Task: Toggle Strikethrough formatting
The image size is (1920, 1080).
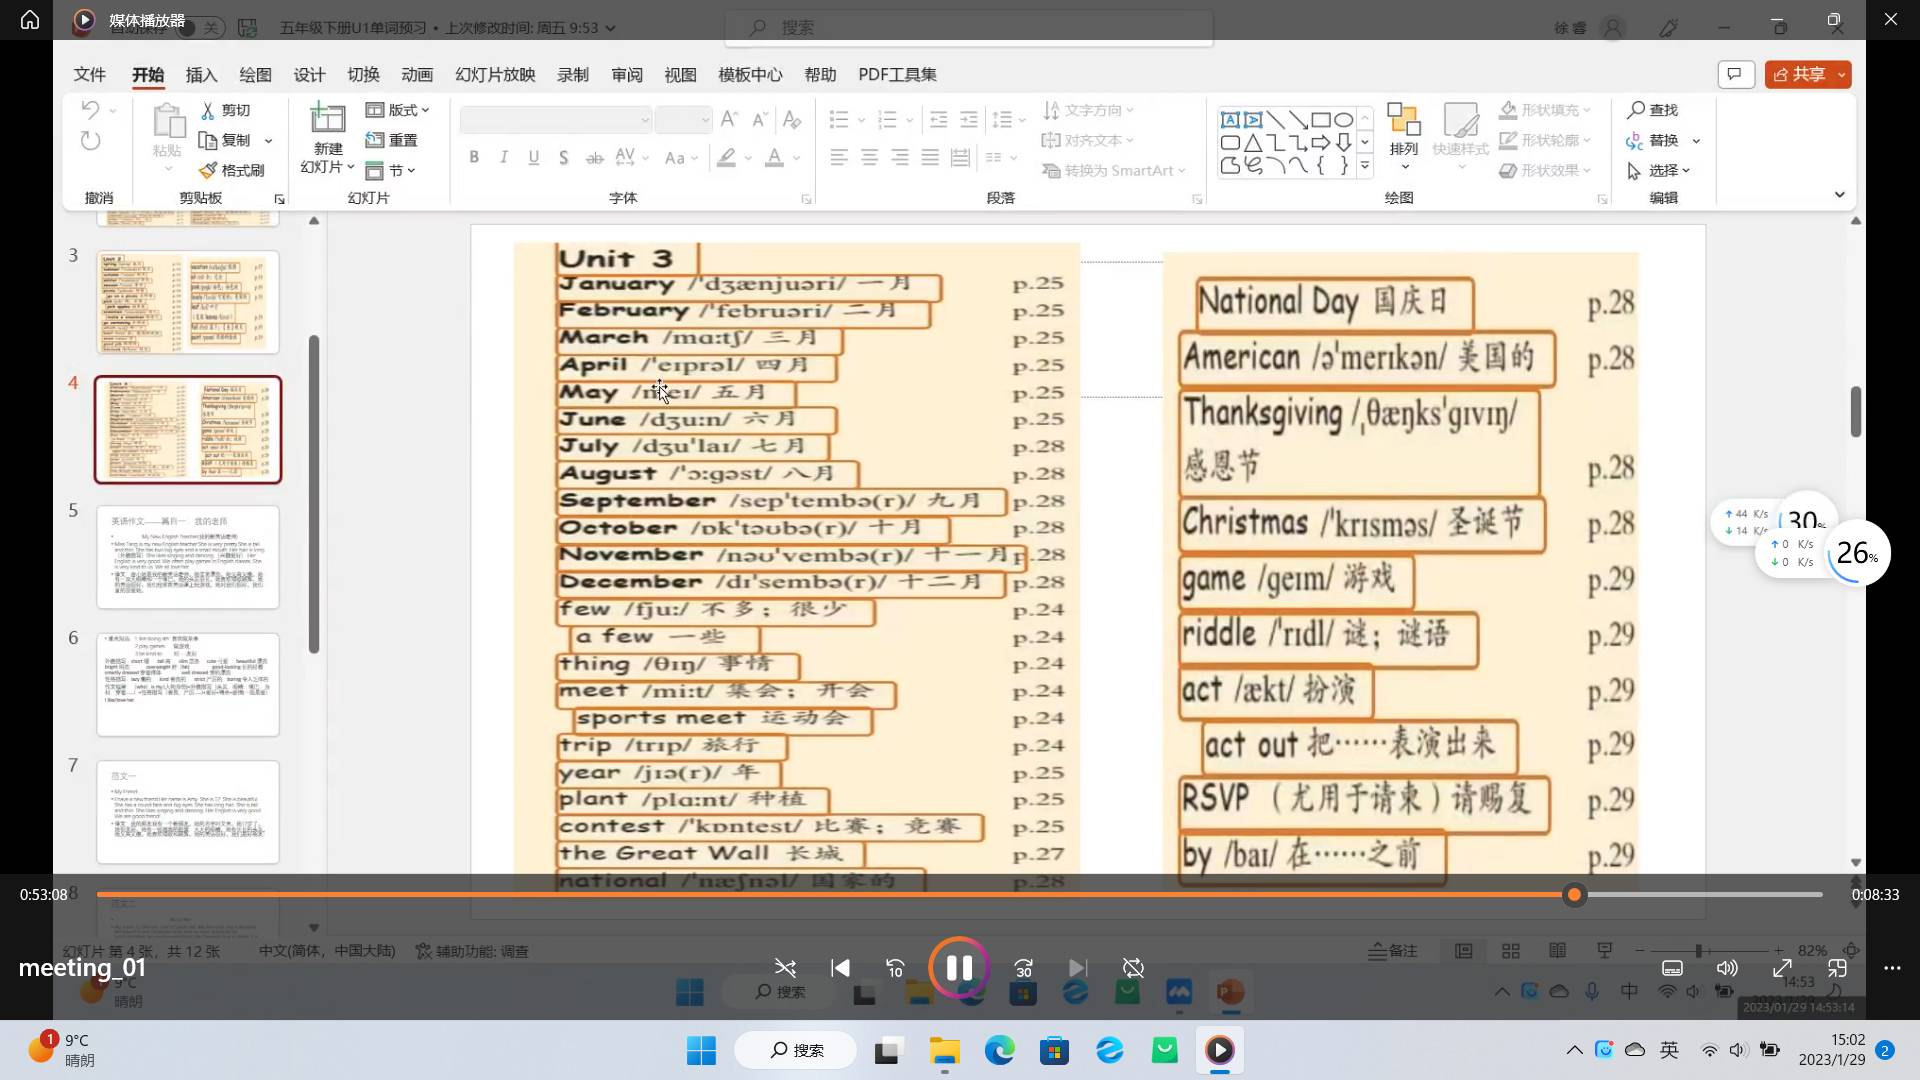Action: 594,157
